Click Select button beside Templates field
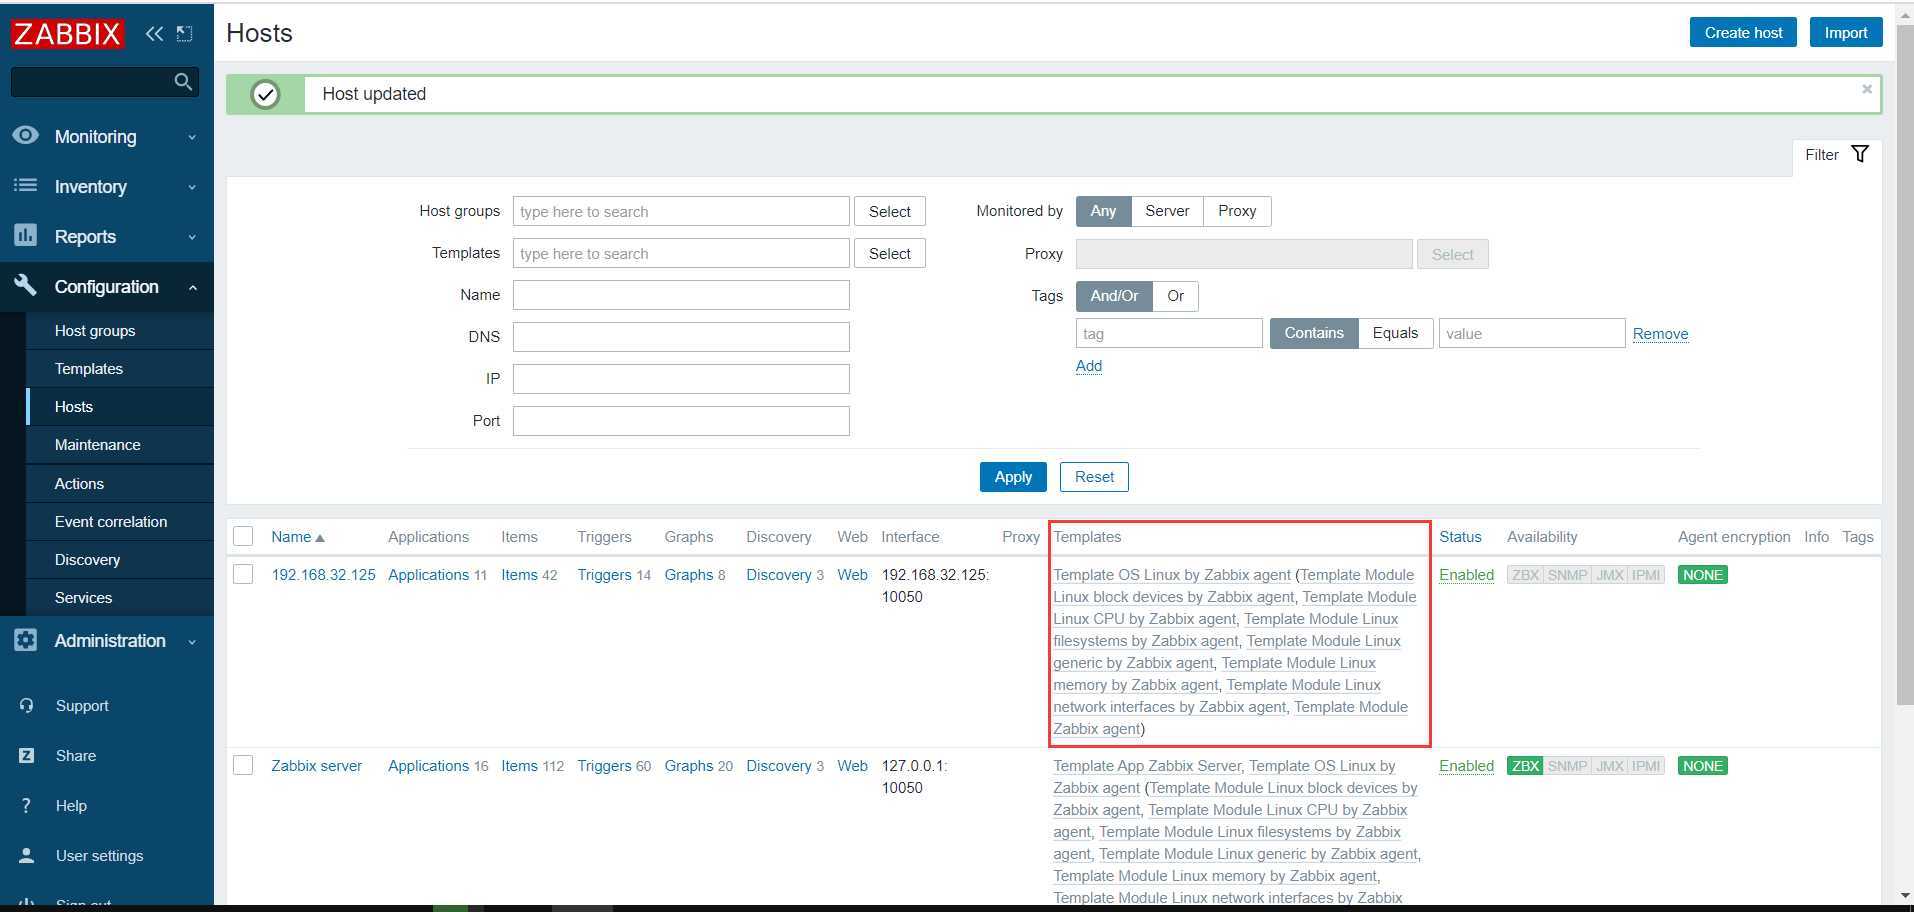 pos(889,253)
